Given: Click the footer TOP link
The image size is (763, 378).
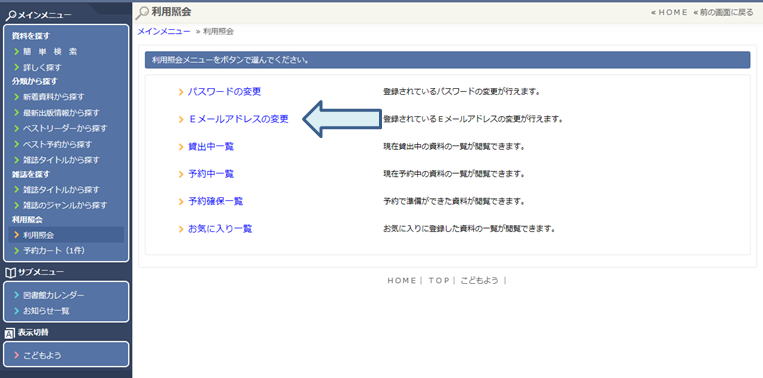Looking at the screenshot, I should [439, 281].
